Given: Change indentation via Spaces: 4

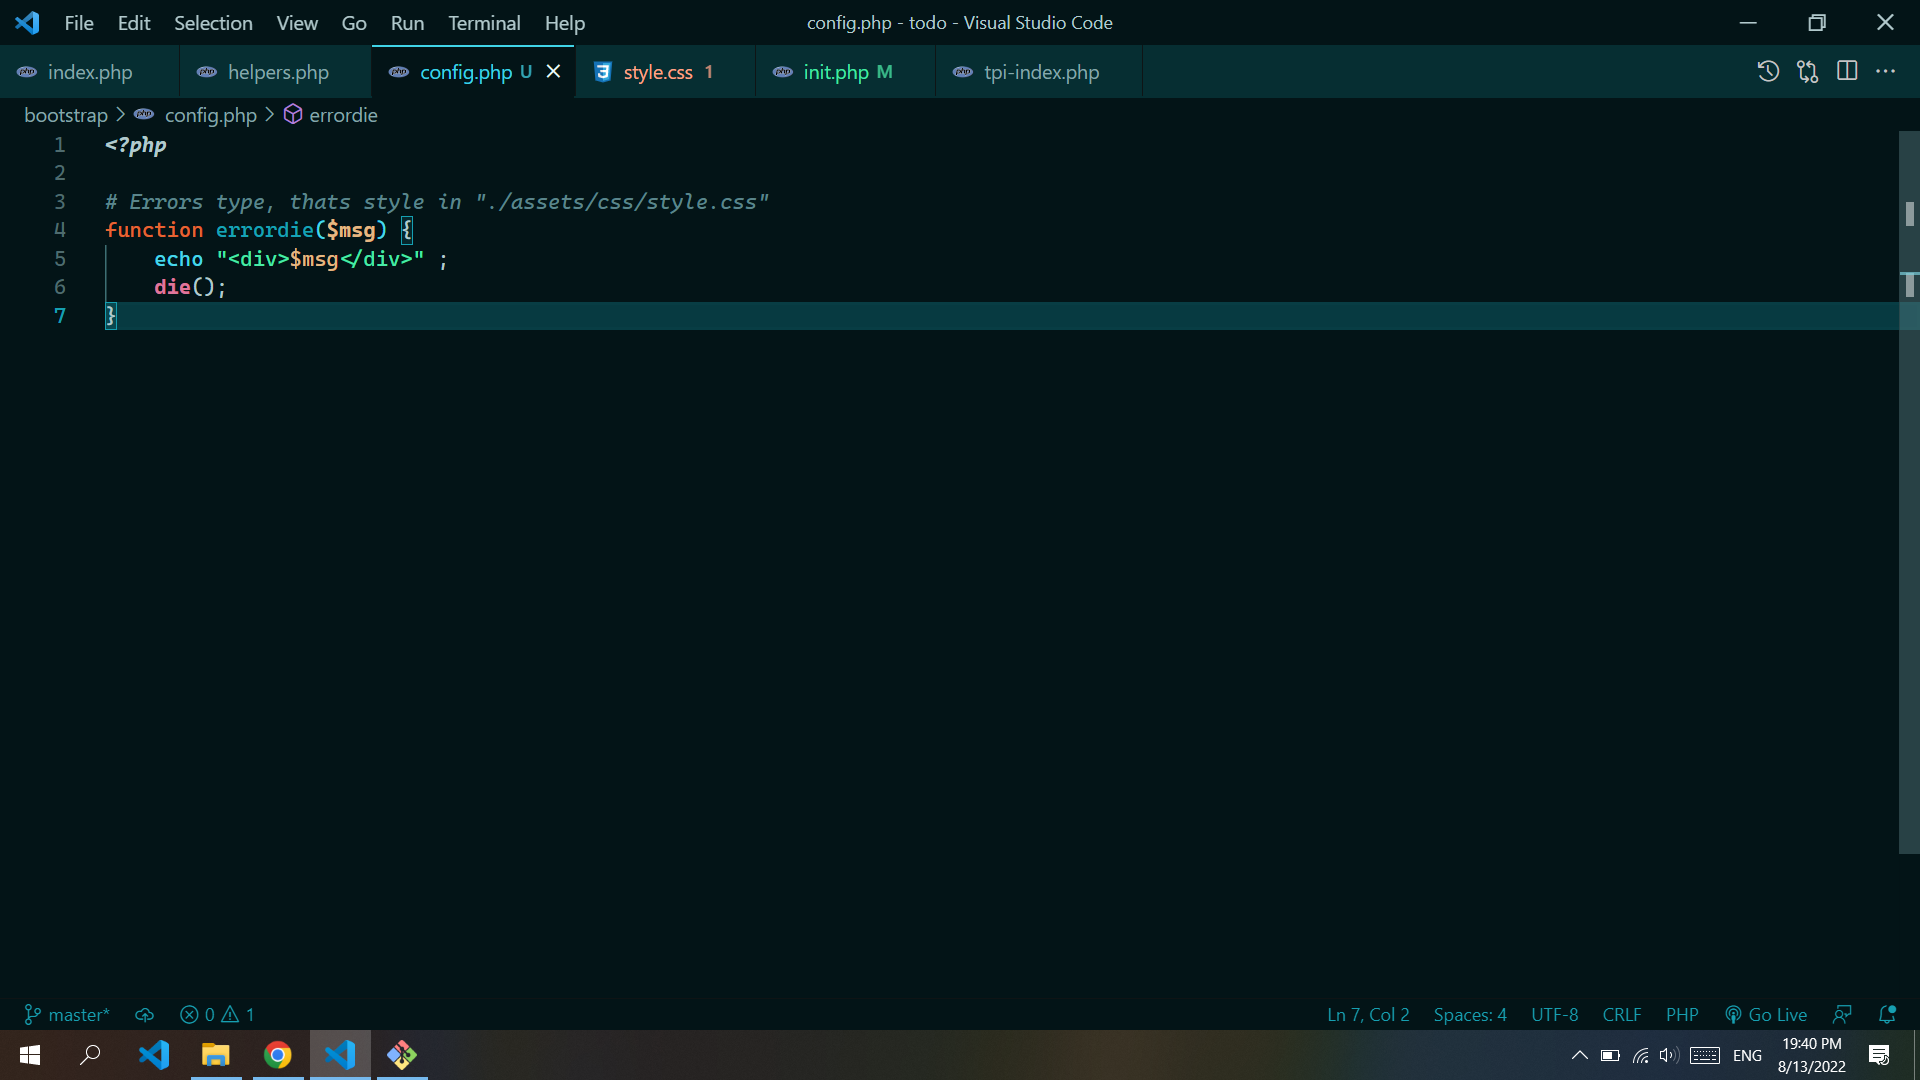Looking at the screenshot, I should click(1470, 1014).
